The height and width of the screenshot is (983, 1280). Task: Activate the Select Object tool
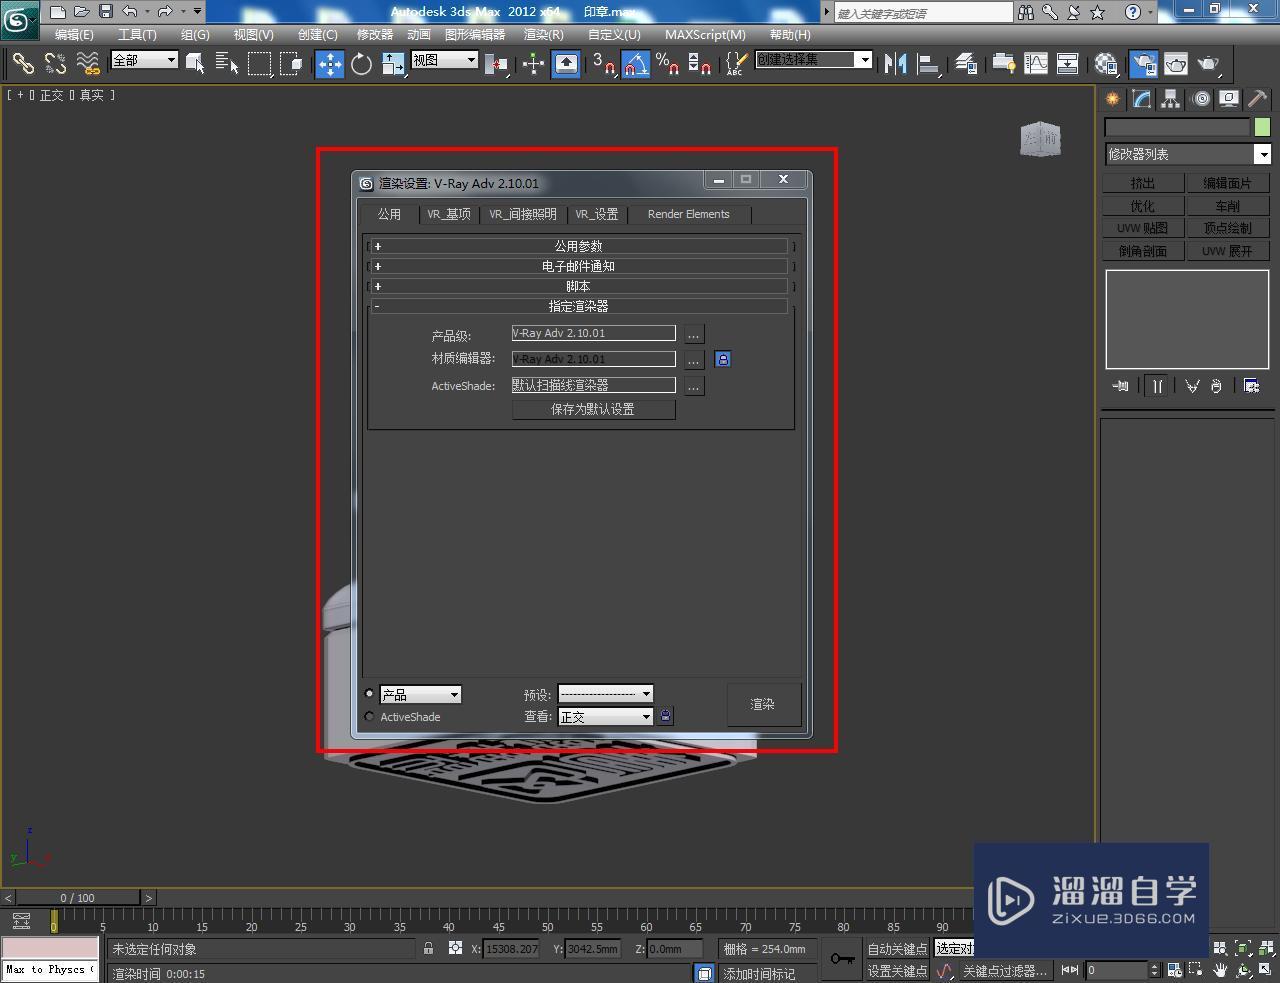click(x=196, y=64)
